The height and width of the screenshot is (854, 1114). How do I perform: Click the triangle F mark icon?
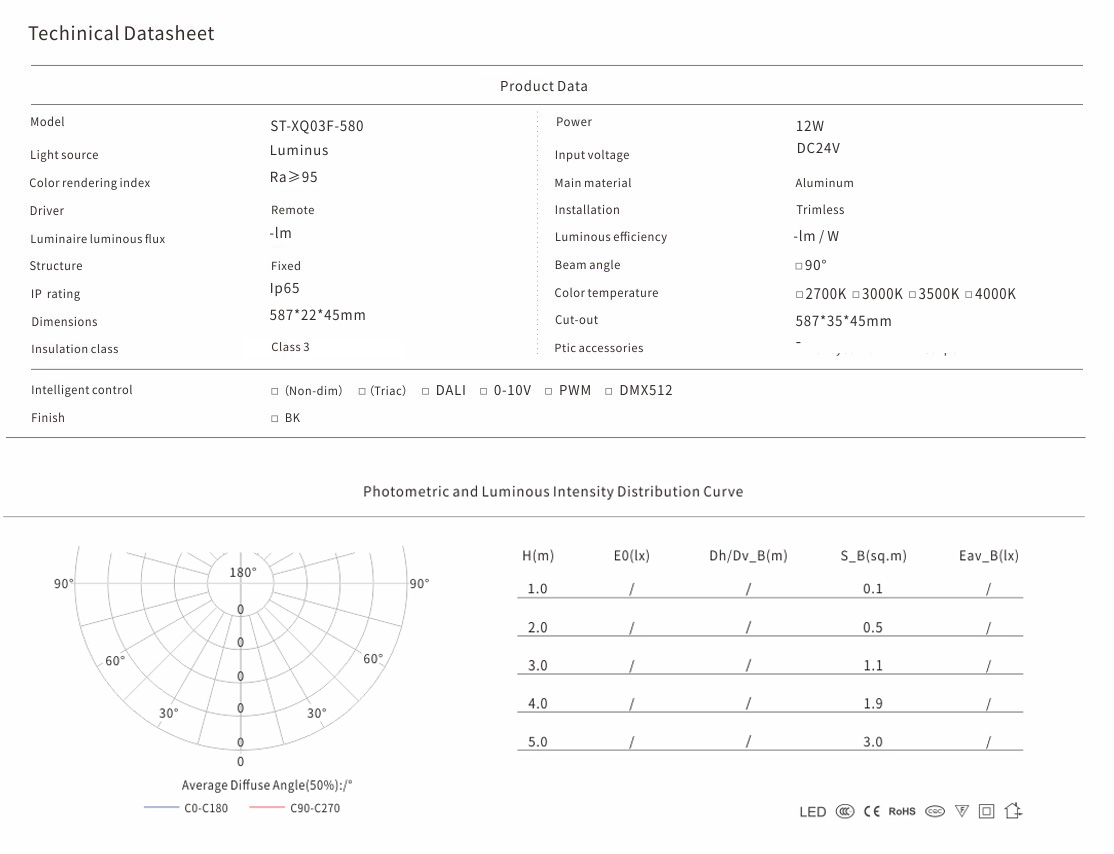(x=962, y=811)
